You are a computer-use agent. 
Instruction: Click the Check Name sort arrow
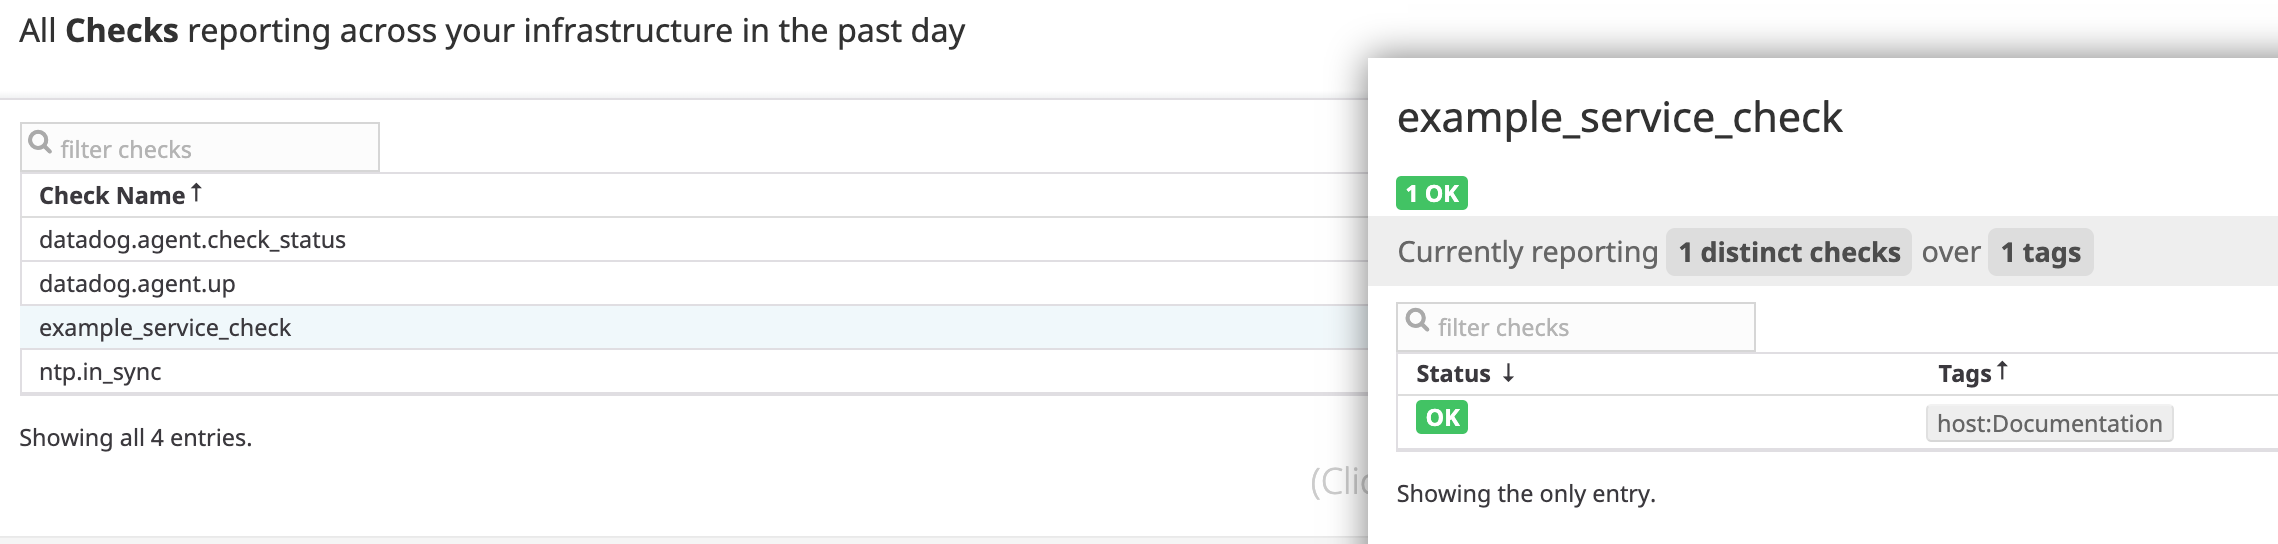(x=196, y=192)
